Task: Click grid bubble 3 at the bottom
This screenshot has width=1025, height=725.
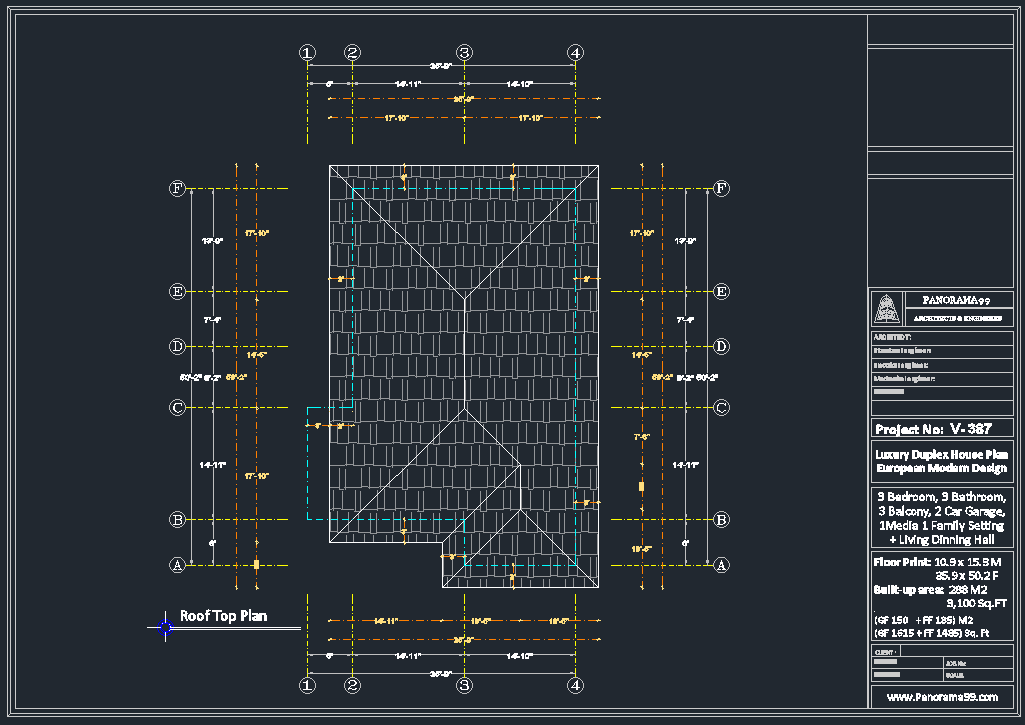Action: (x=464, y=686)
